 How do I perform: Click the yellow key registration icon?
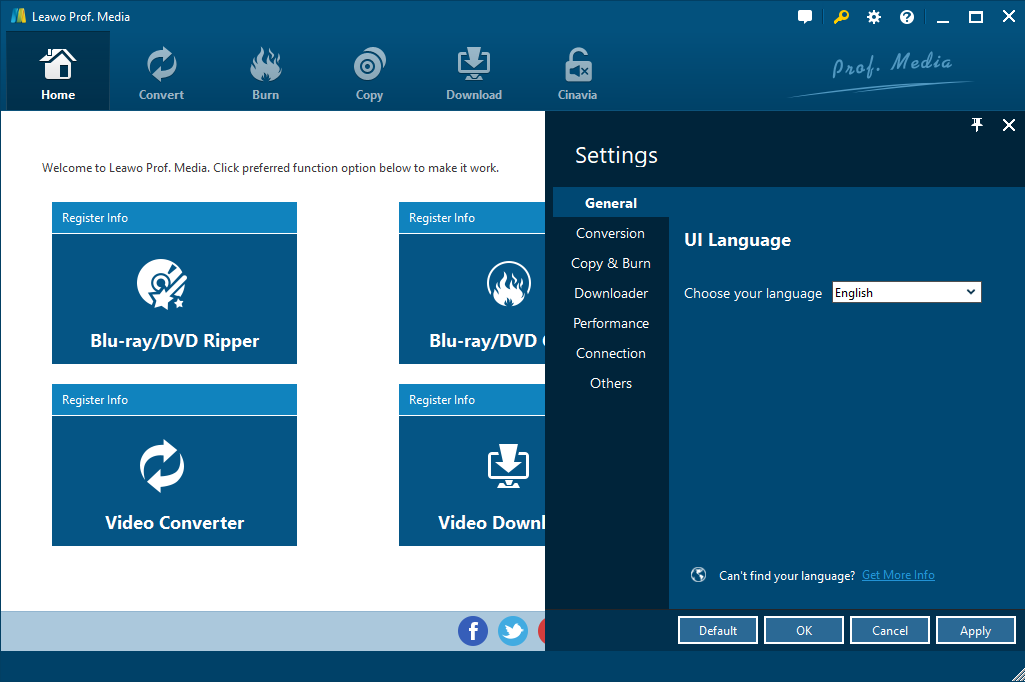click(x=841, y=17)
